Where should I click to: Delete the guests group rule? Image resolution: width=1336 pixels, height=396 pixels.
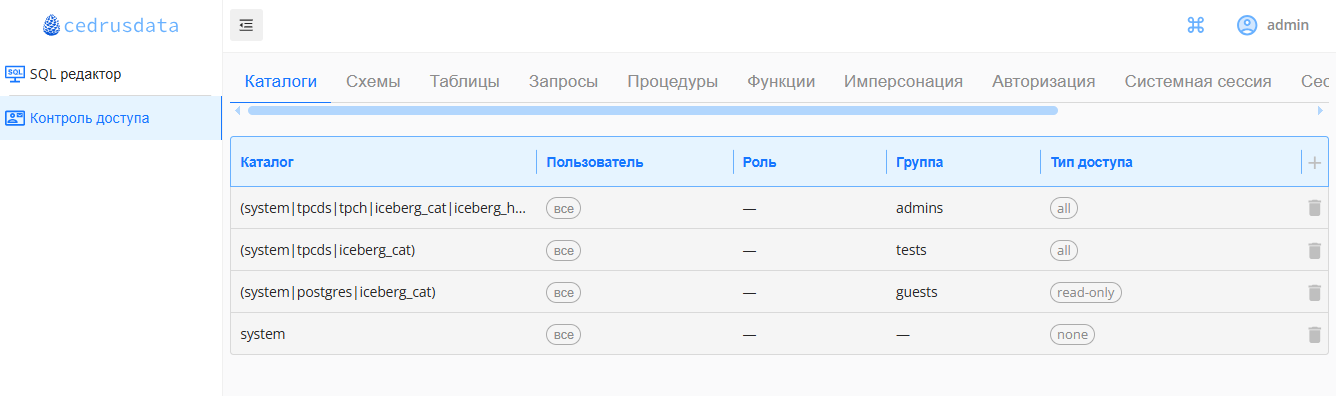tap(1314, 292)
